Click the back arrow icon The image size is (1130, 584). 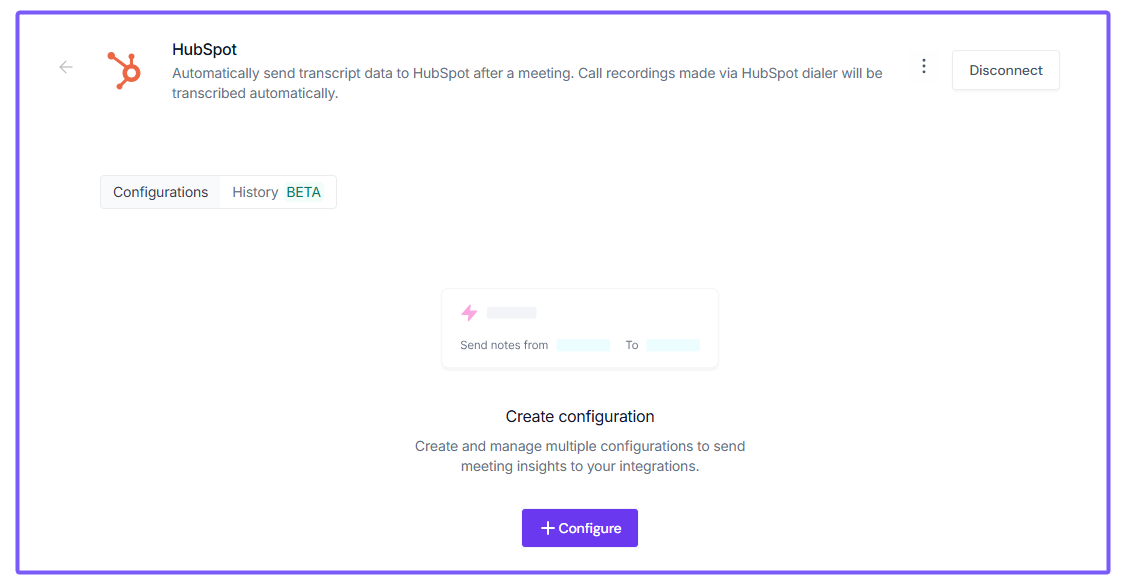(66, 67)
